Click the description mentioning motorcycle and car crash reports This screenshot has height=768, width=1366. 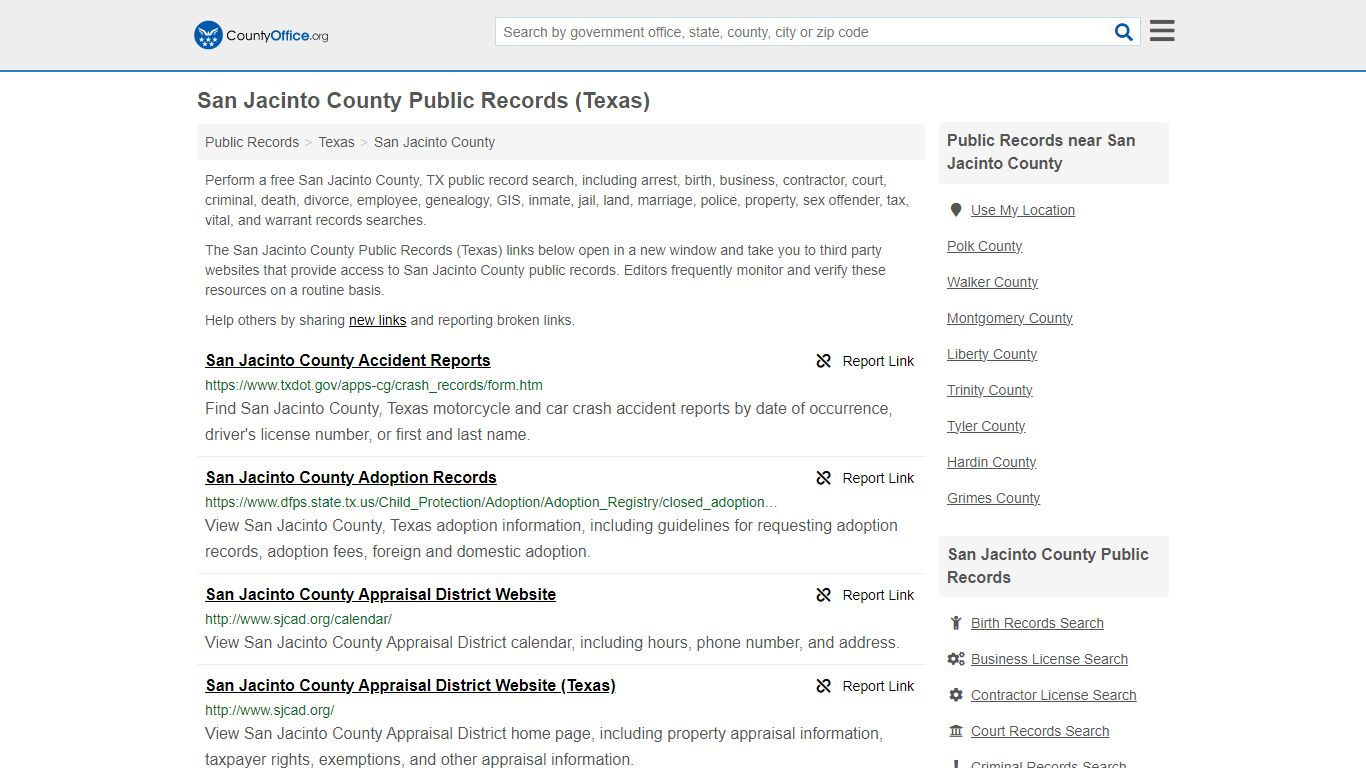click(549, 422)
